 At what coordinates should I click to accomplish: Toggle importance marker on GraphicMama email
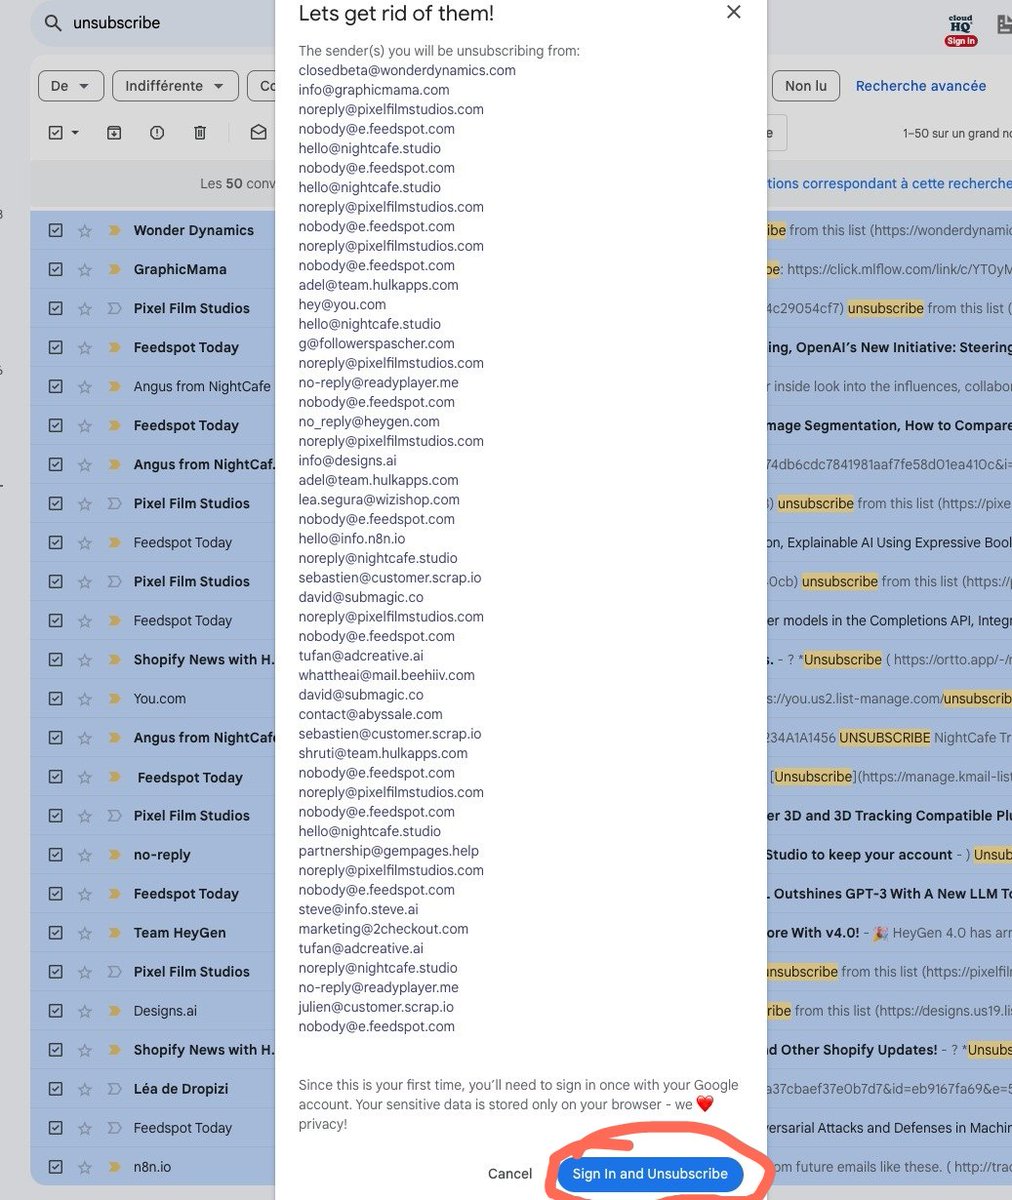pyautogui.click(x=114, y=269)
